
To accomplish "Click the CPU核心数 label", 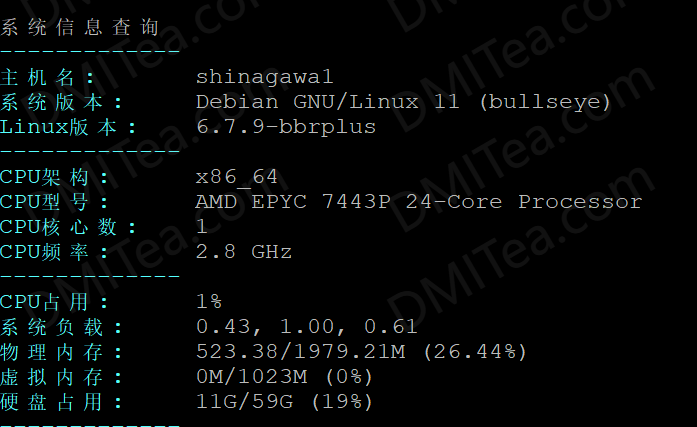I will (68, 227).
